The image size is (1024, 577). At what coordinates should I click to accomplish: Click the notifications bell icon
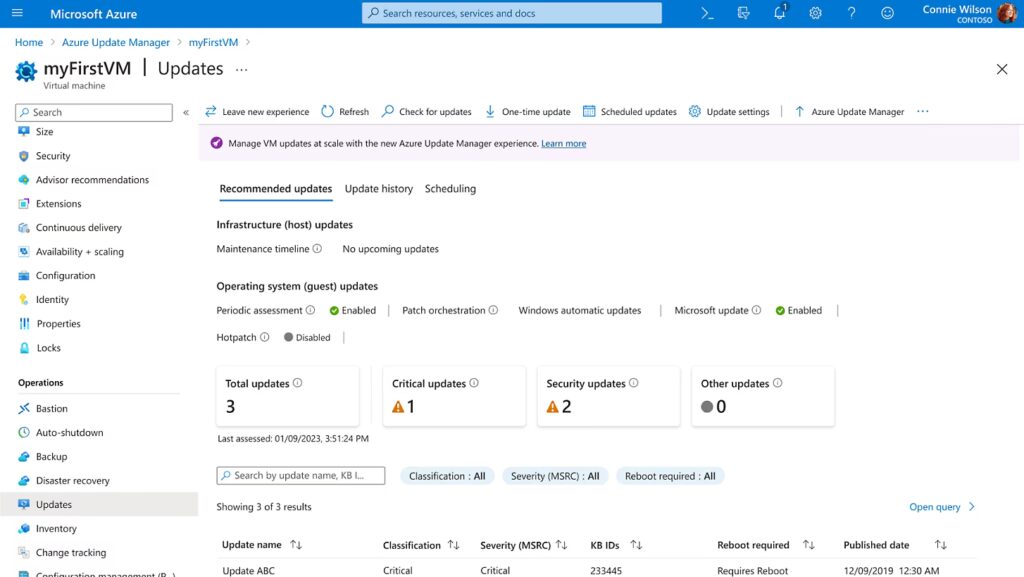point(779,13)
